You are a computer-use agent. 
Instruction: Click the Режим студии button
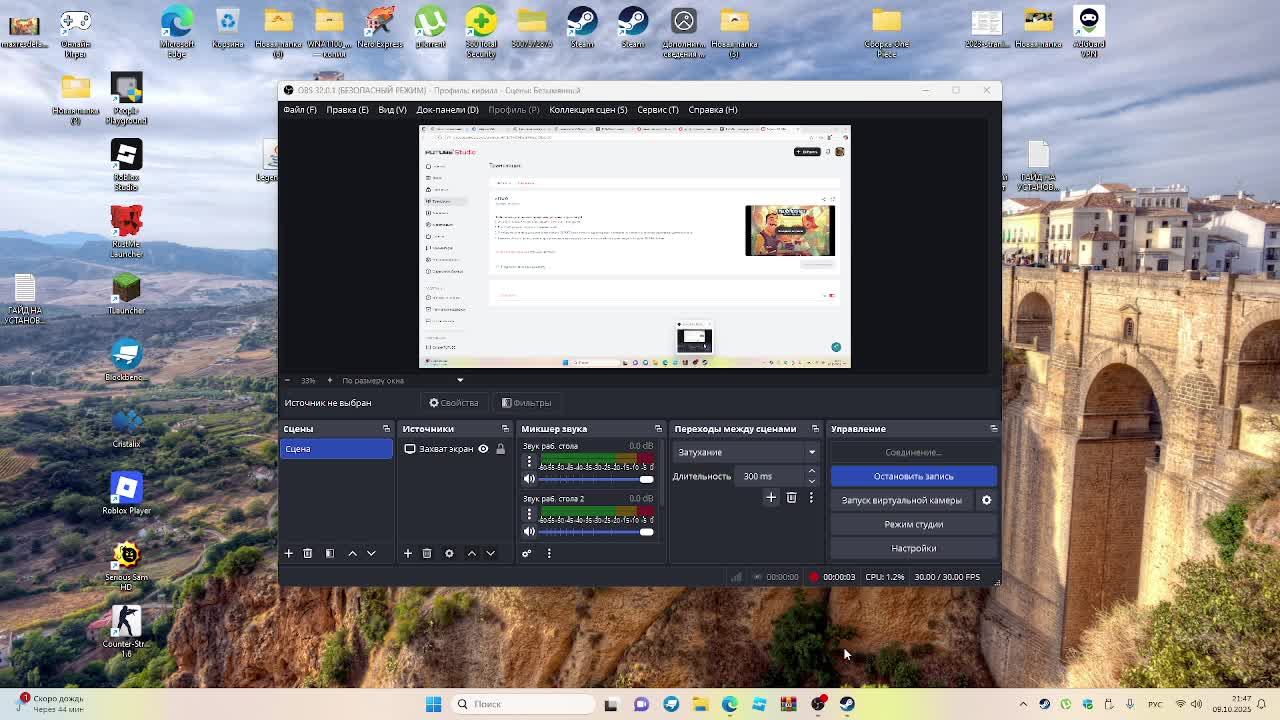(x=913, y=524)
